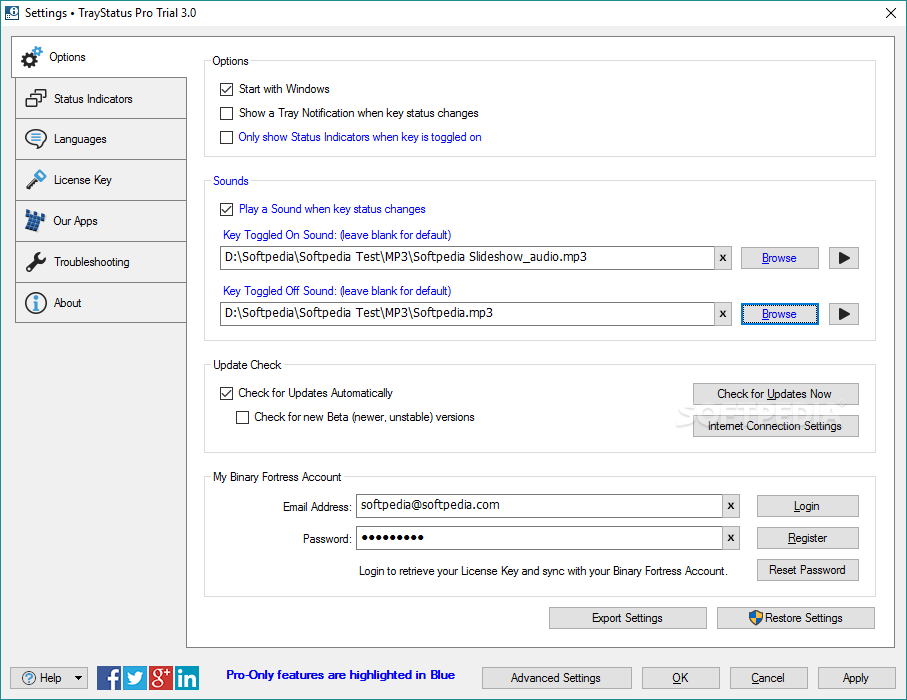This screenshot has height=700, width=907.
Task: Open the About tab
Action: 101,303
